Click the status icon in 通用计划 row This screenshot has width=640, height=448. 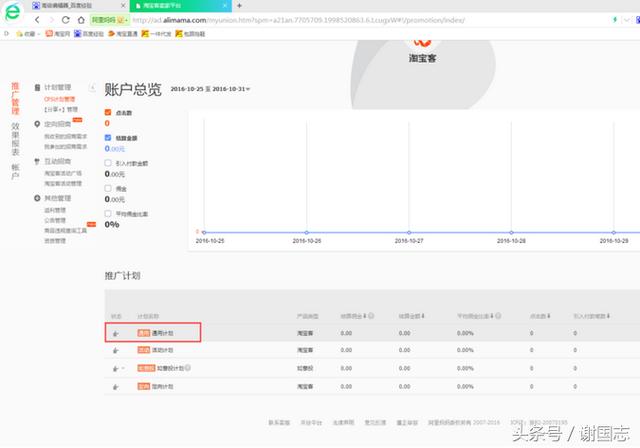tap(116, 333)
